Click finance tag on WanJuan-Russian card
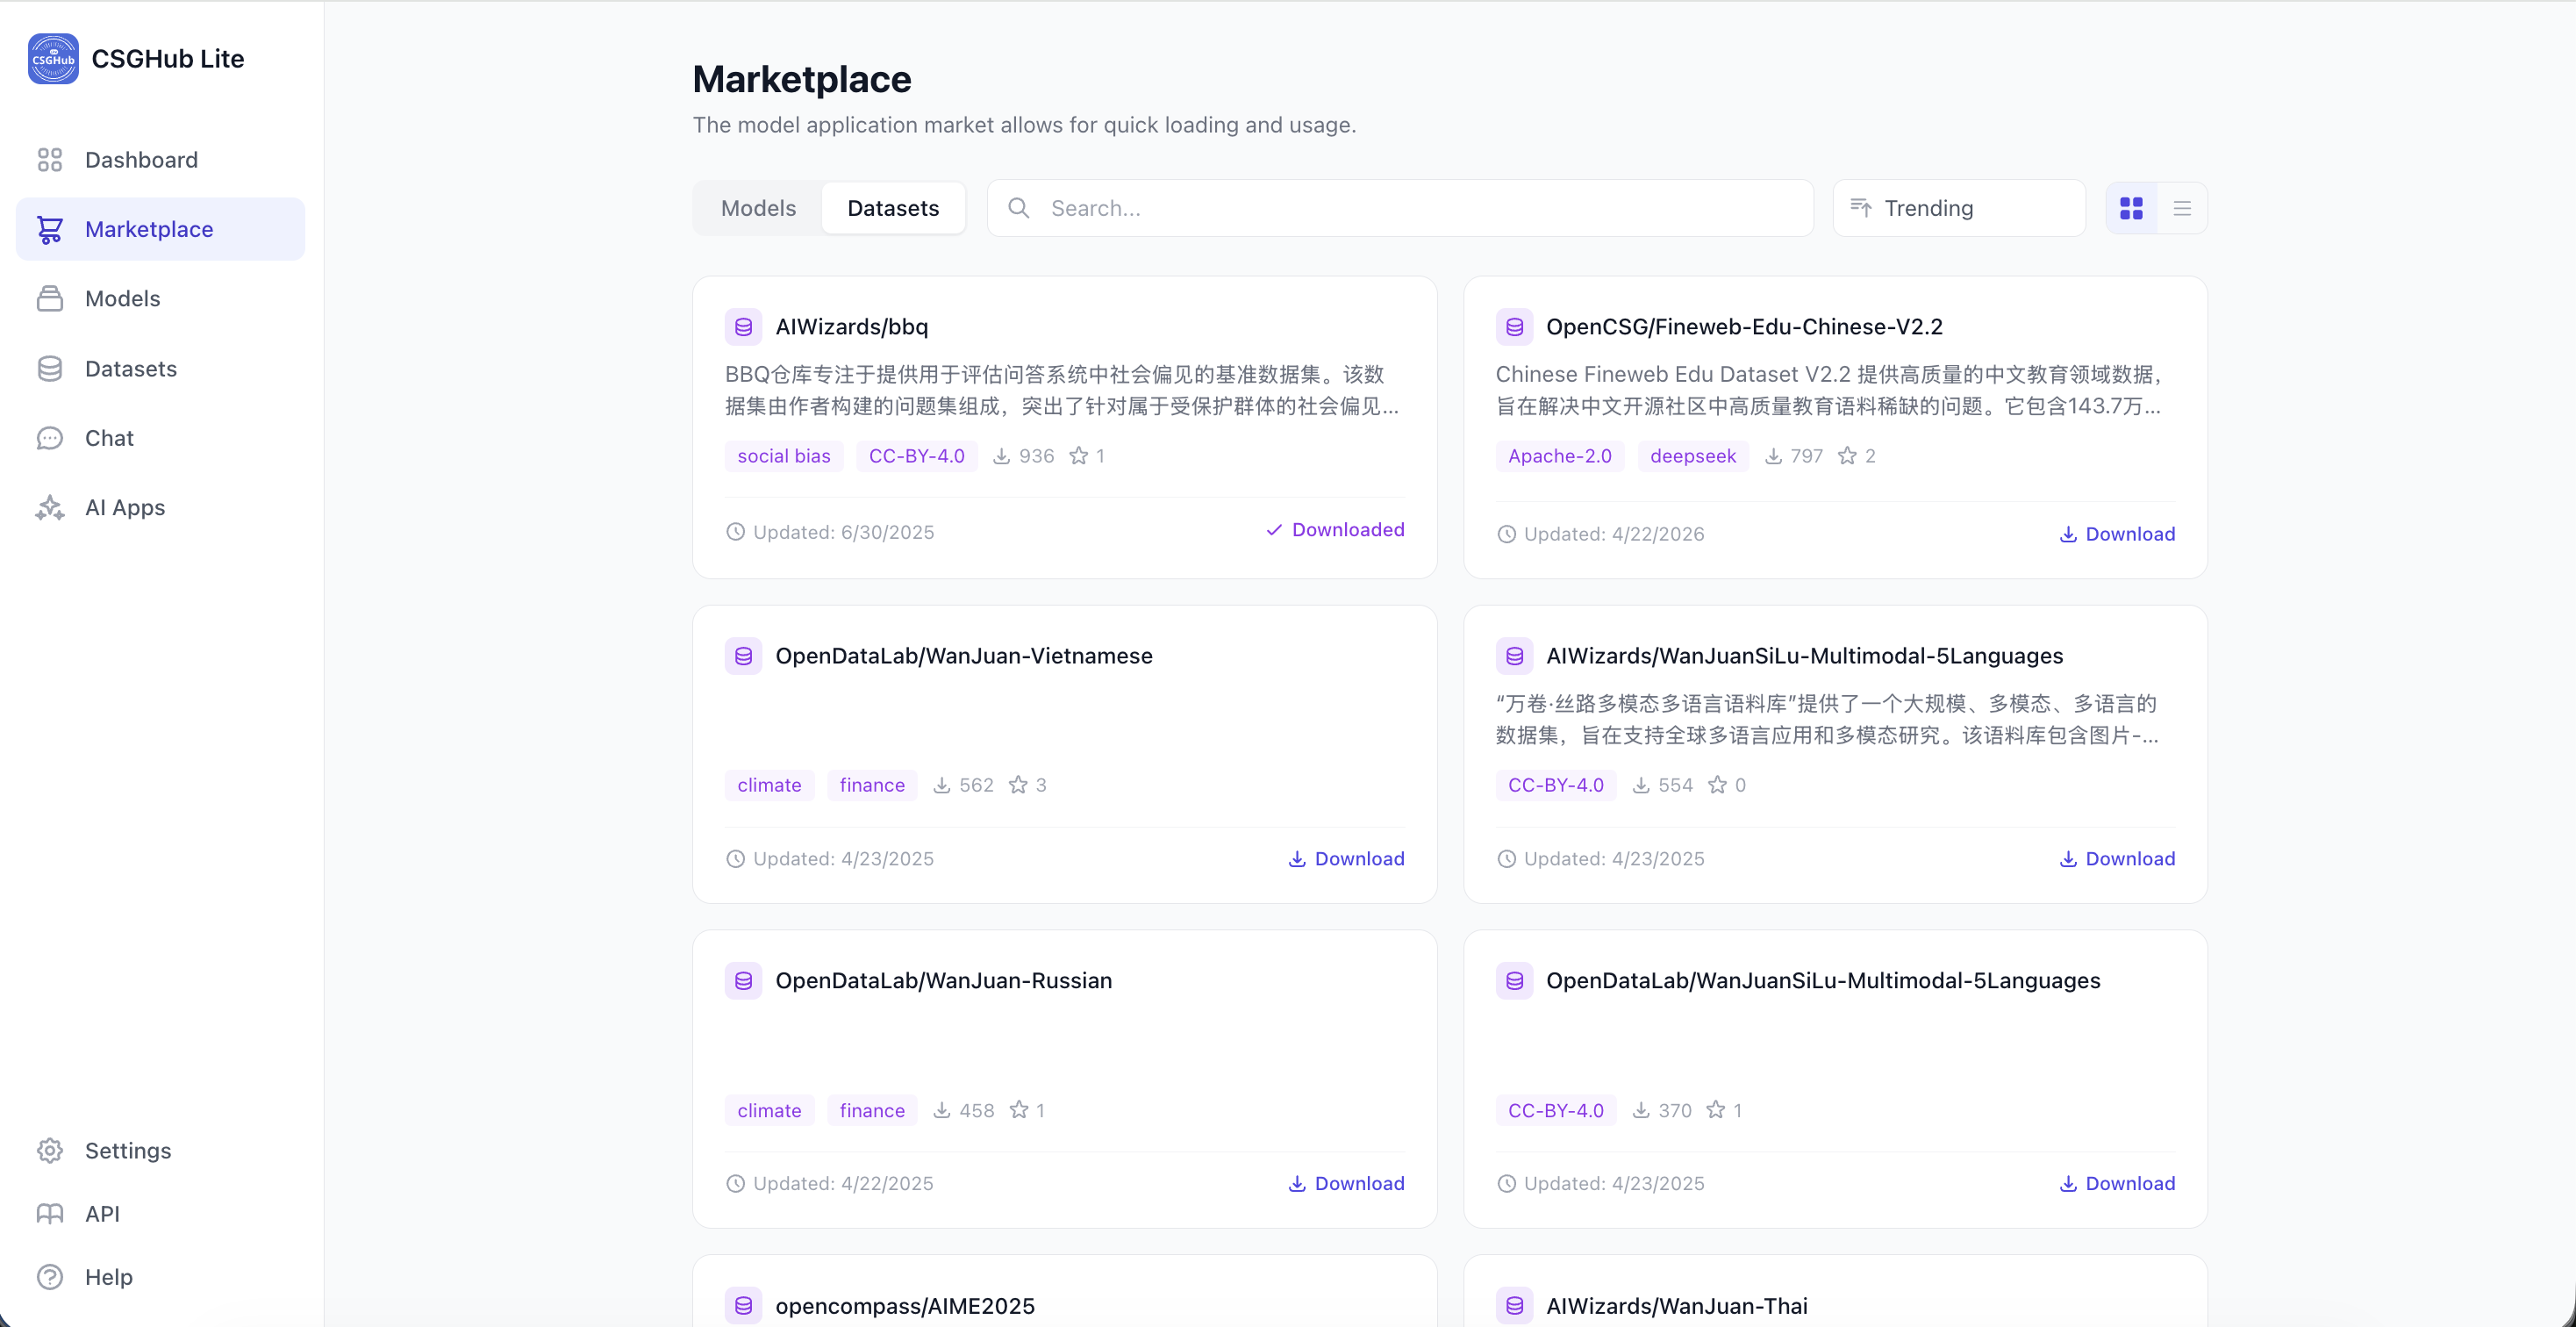This screenshot has height=1327, width=2576. coord(872,1110)
